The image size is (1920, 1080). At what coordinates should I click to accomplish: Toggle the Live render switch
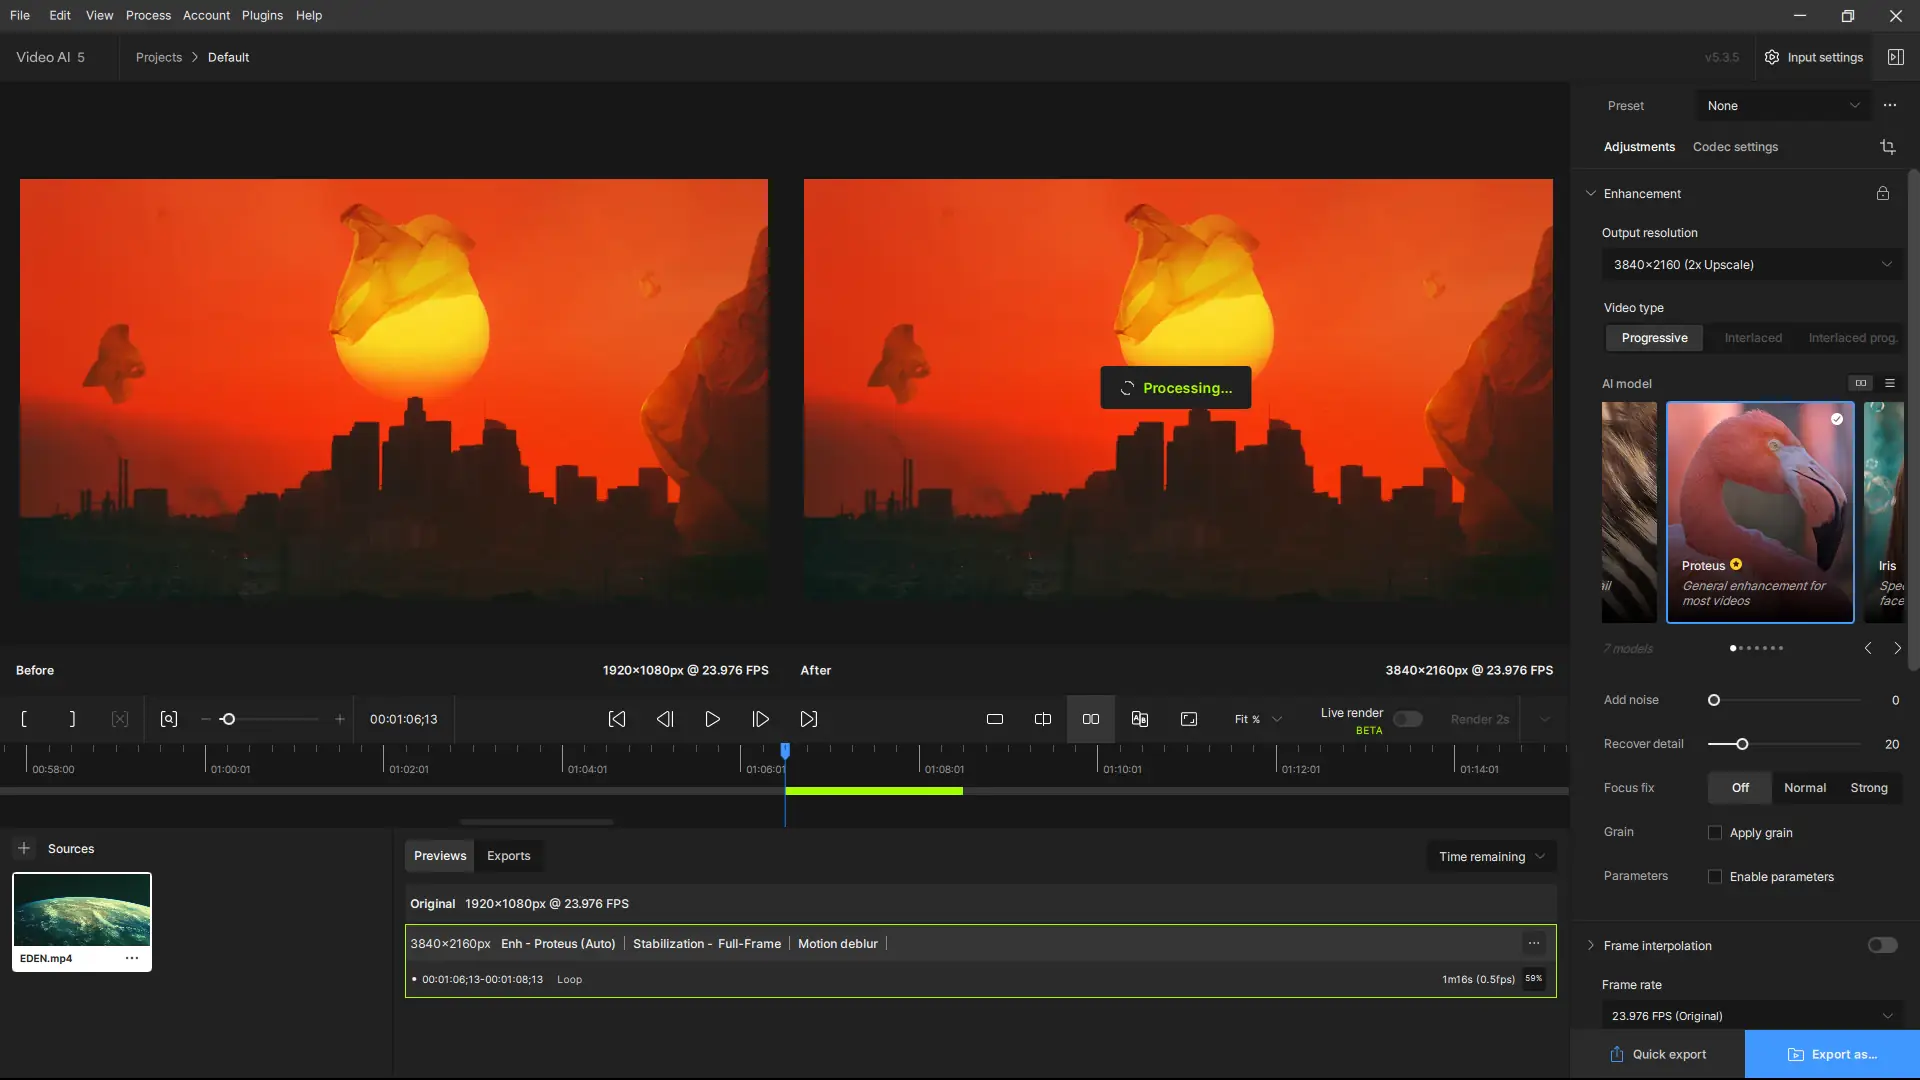[x=1407, y=719]
